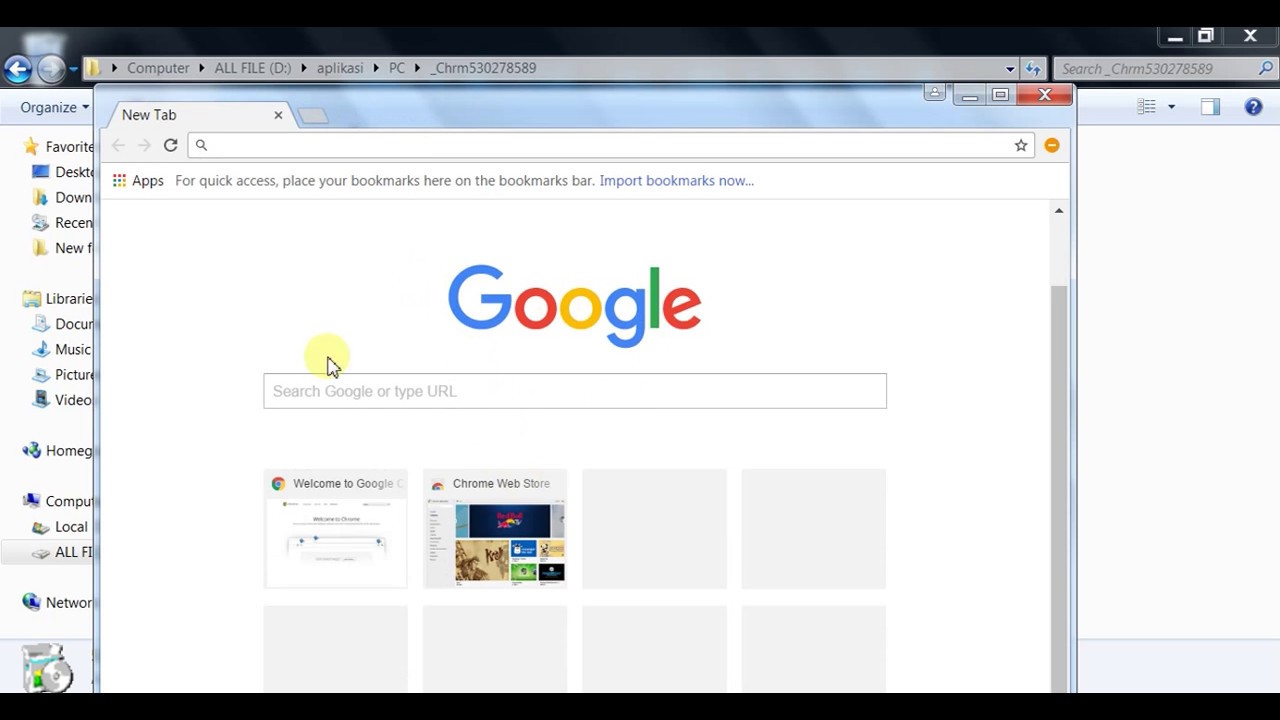
Task: Select Homegroup in Explorer sidebar
Action: (x=58, y=450)
